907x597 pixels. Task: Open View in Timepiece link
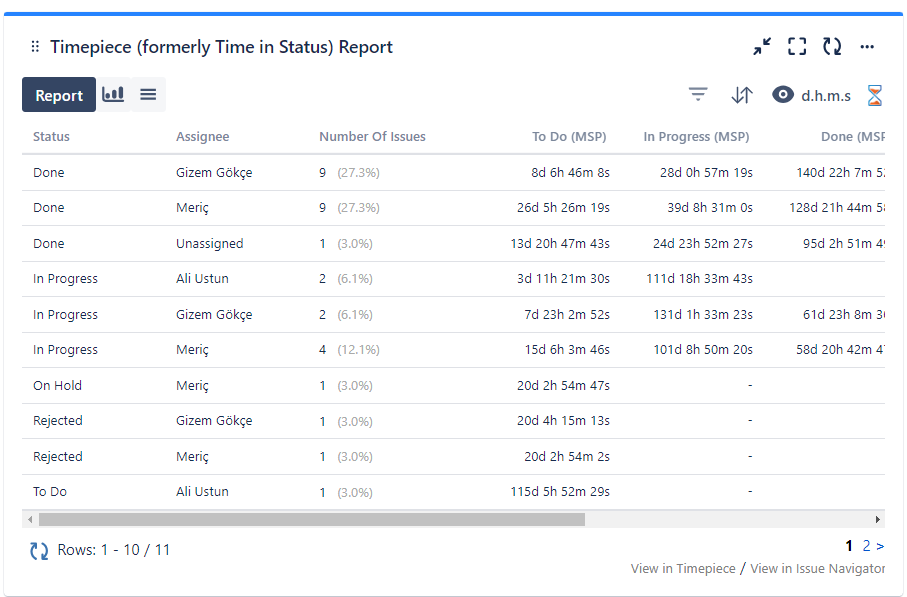[680, 568]
